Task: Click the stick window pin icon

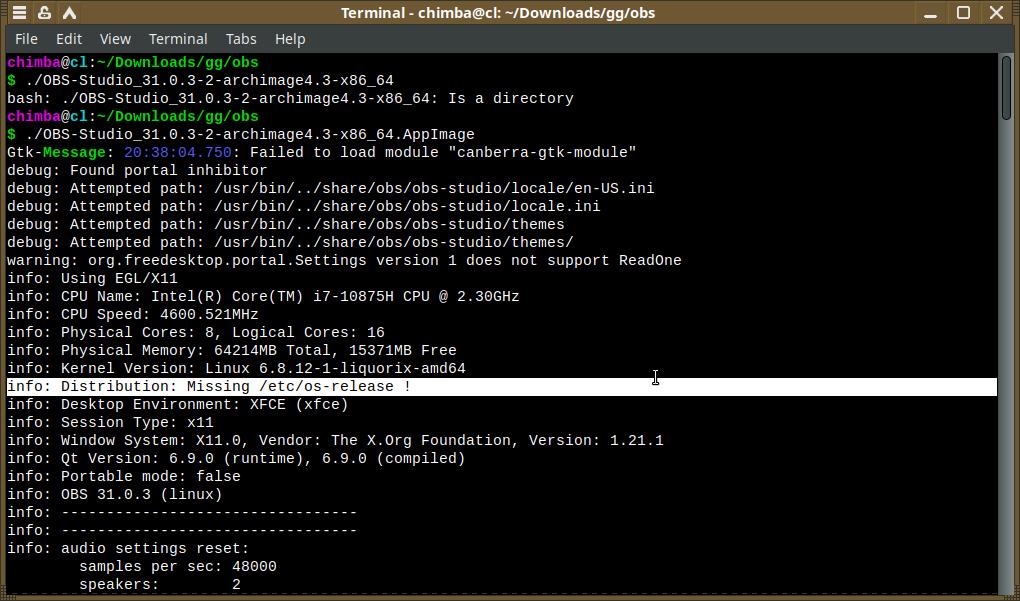Action: (x=44, y=12)
